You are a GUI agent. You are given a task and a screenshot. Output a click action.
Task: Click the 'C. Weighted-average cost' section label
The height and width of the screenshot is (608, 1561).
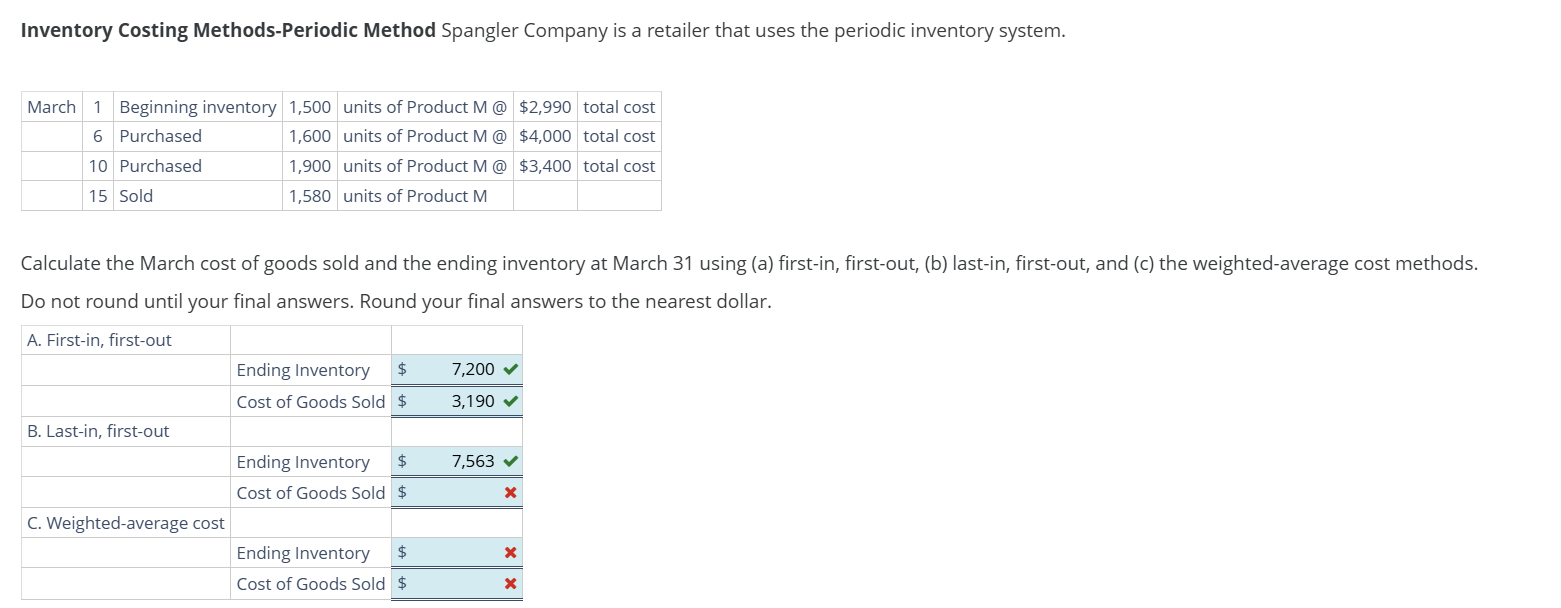pos(124,522)
